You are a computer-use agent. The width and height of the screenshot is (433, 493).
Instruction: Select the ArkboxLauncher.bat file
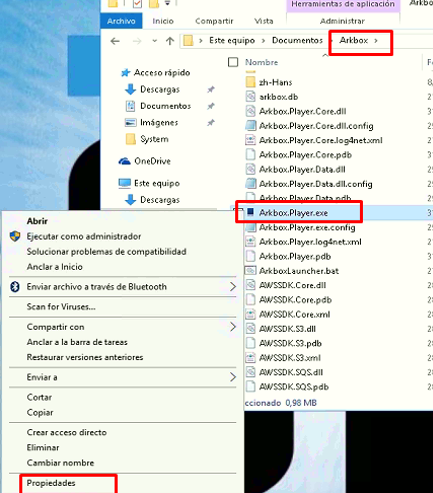pyautogui.click(x=299, y=271)
